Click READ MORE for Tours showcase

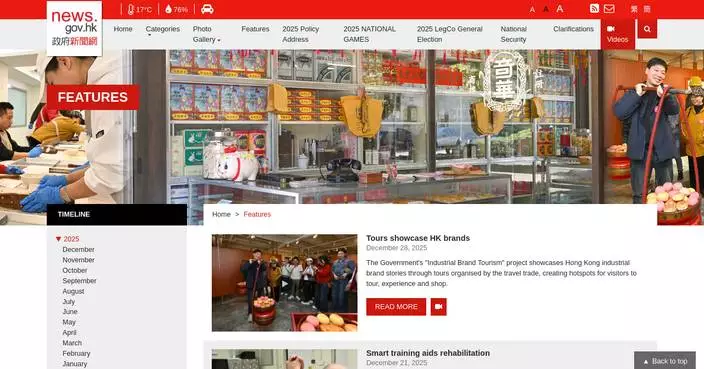click(396, 307)
